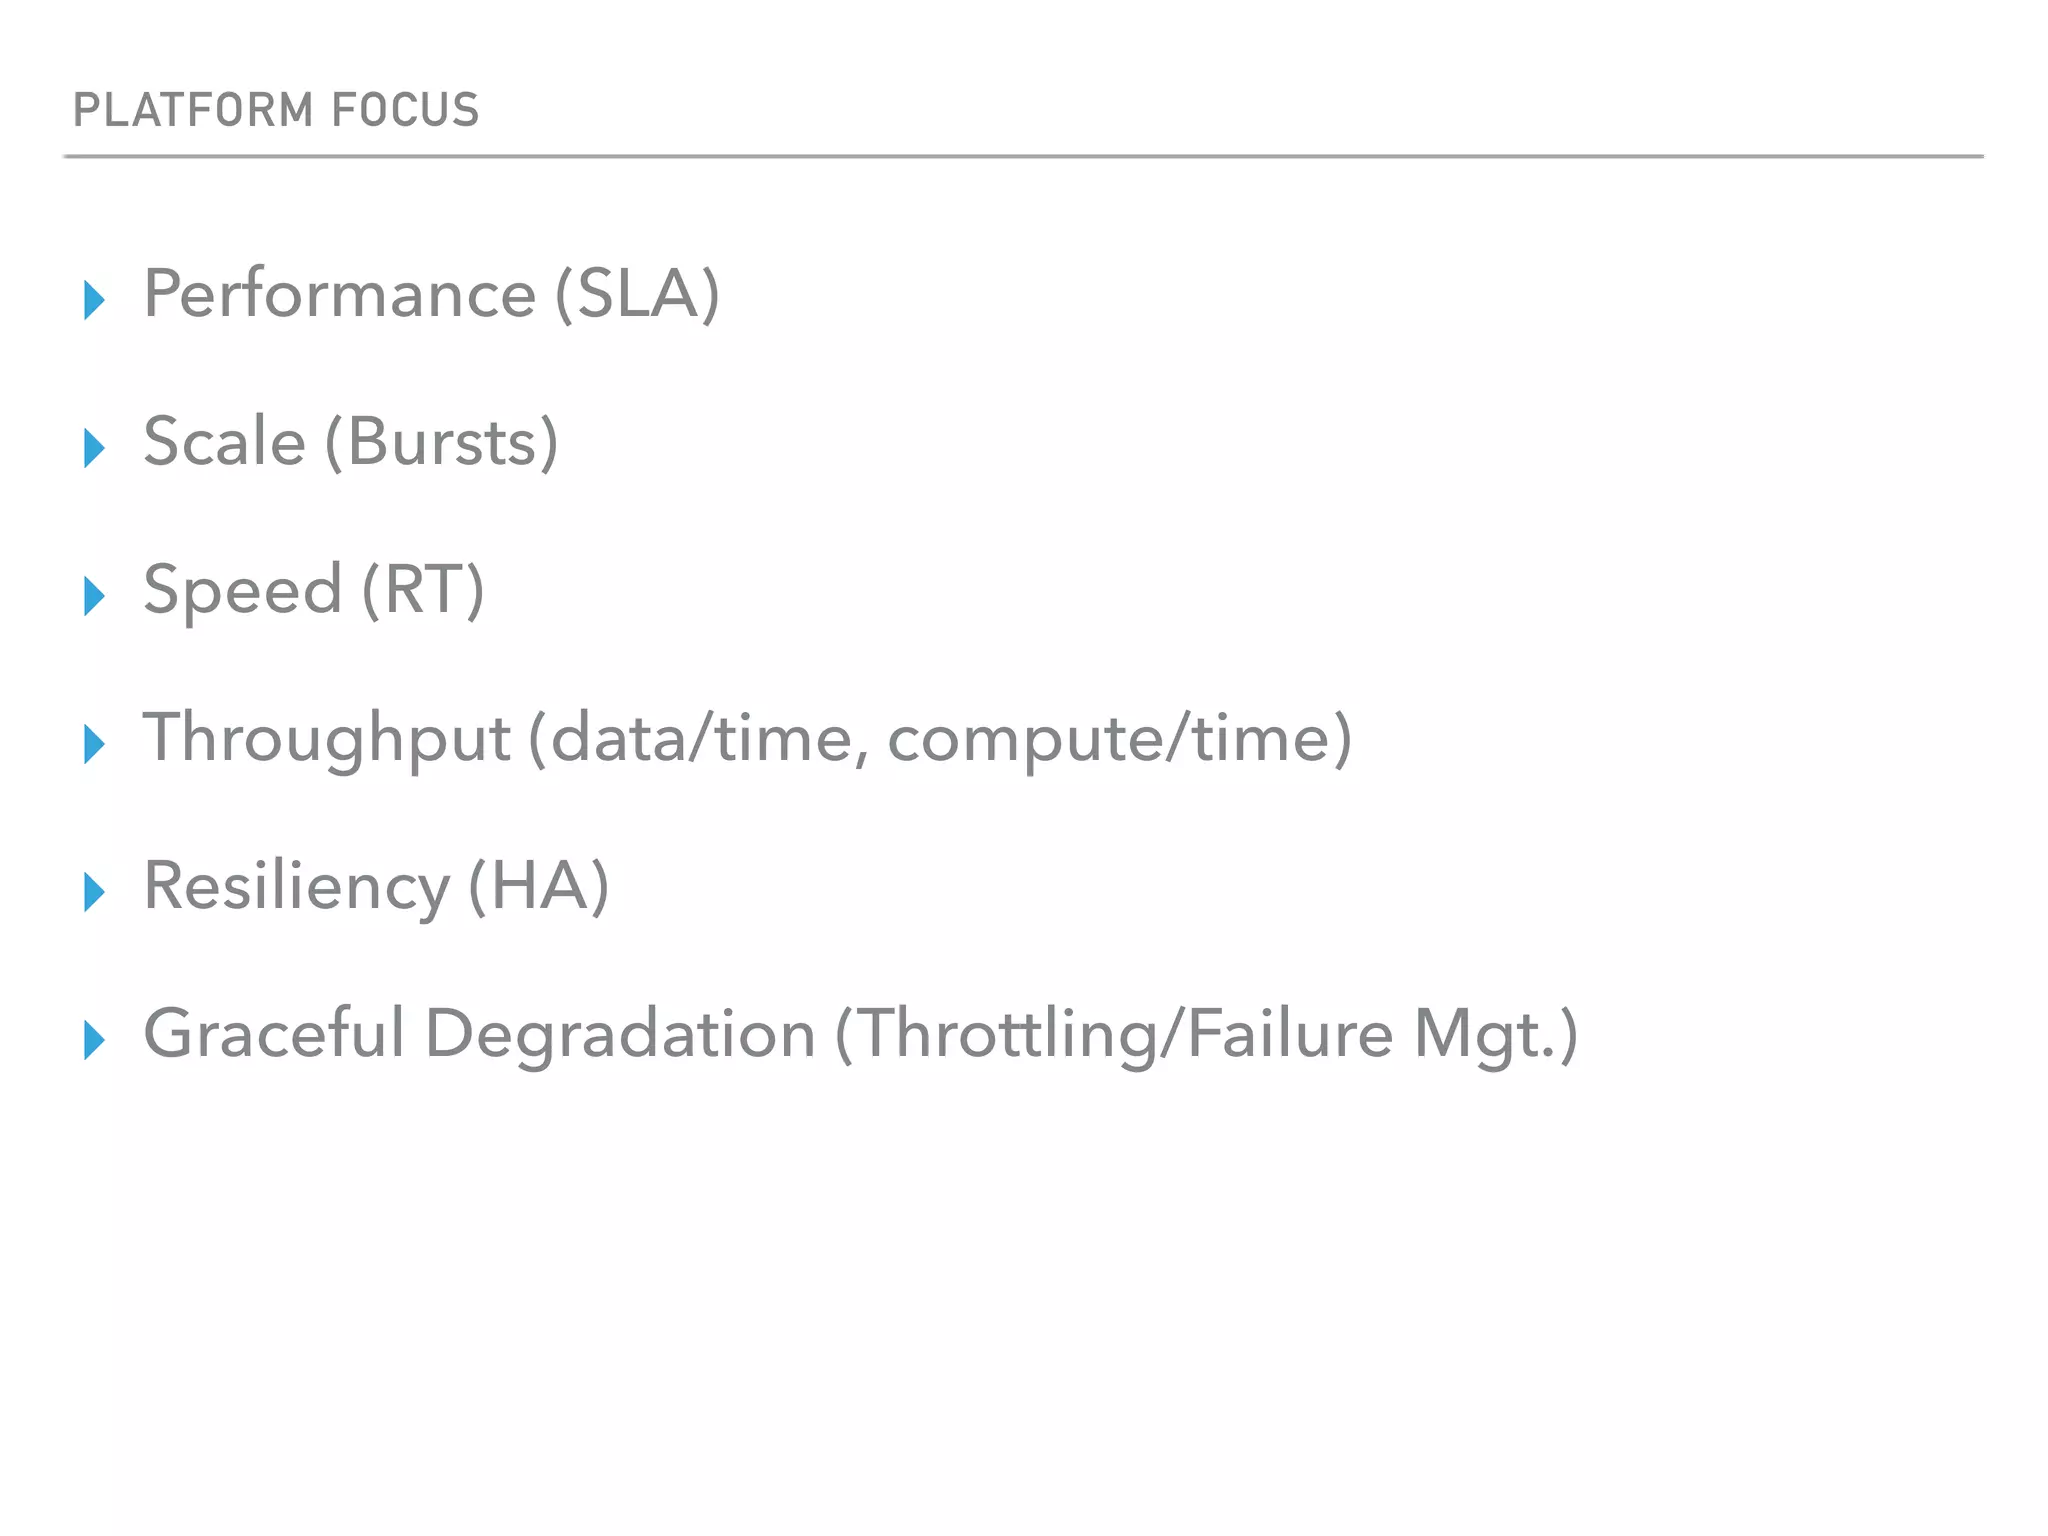Click the blue arrow bullet beside Graceful Degradation
Viewport: 2048px width, 1536px height.
tap(95, 1040)
